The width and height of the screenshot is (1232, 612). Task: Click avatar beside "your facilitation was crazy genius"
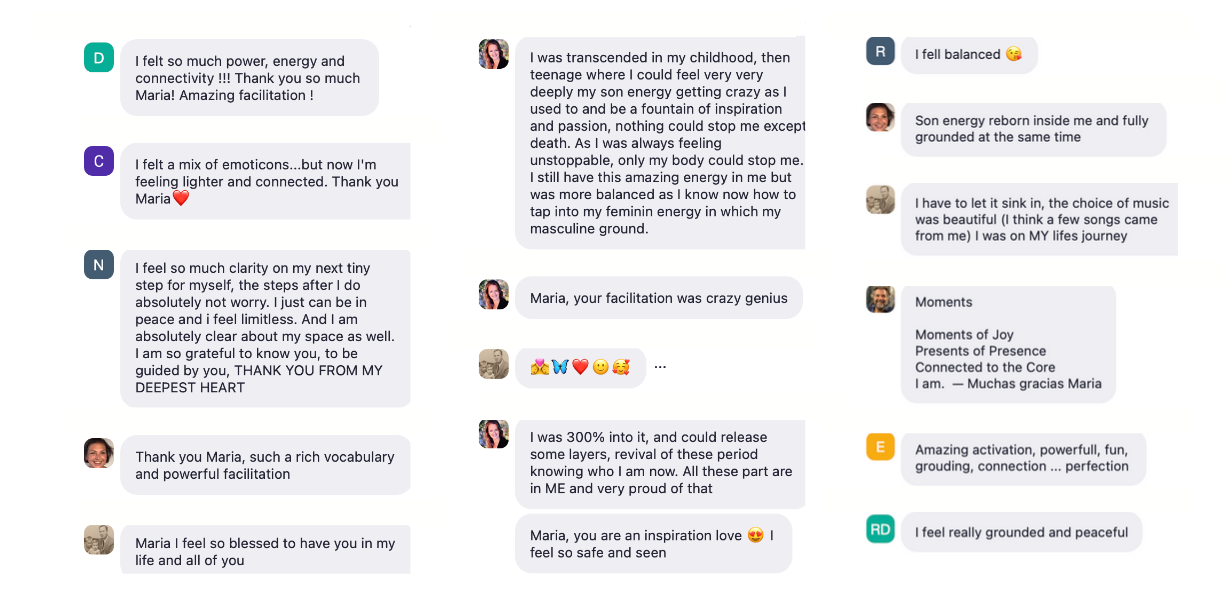(494, 294)
